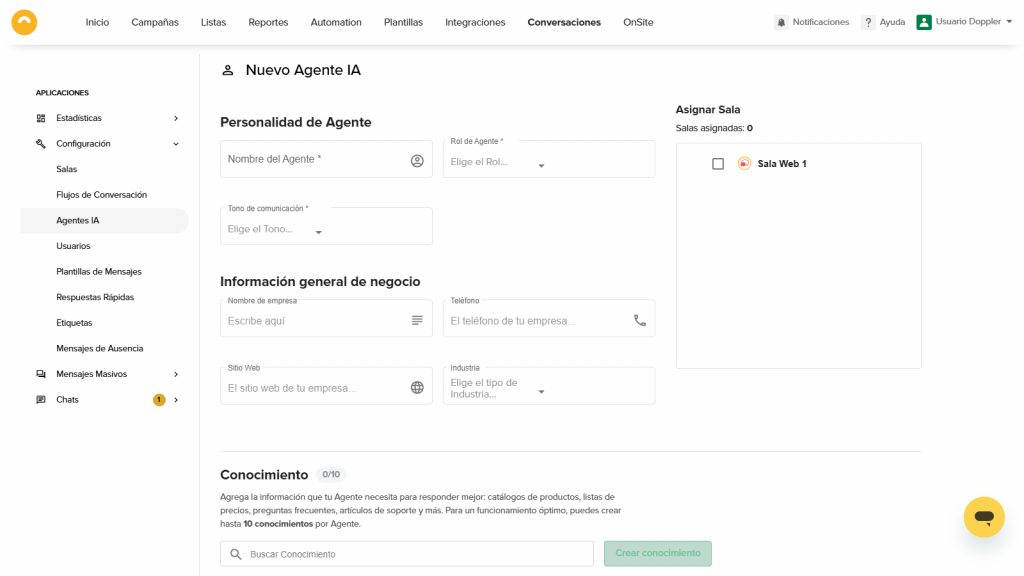Click the Sala Web 1 room icon
The width and height of the screenshot is (1024, 576).
point(744,163)
